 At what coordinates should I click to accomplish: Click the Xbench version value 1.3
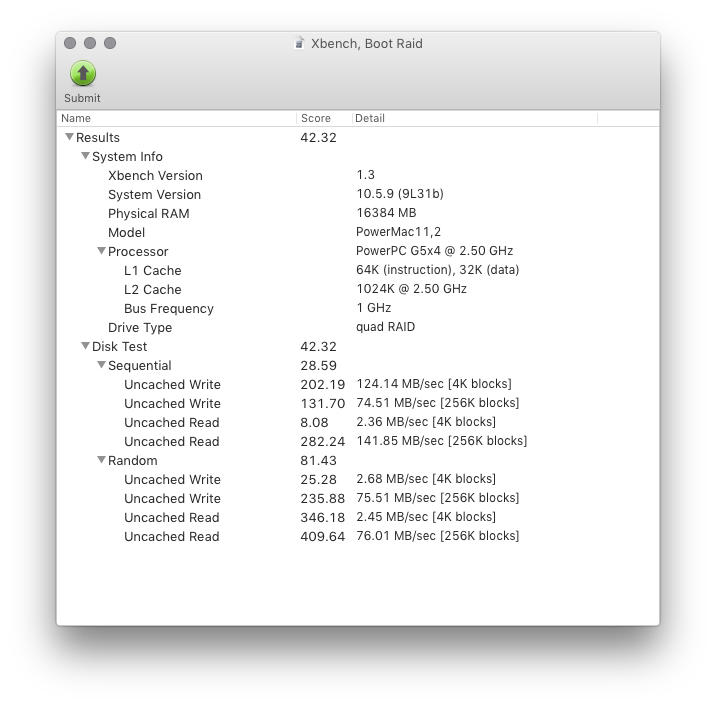(x=365, y=175)
